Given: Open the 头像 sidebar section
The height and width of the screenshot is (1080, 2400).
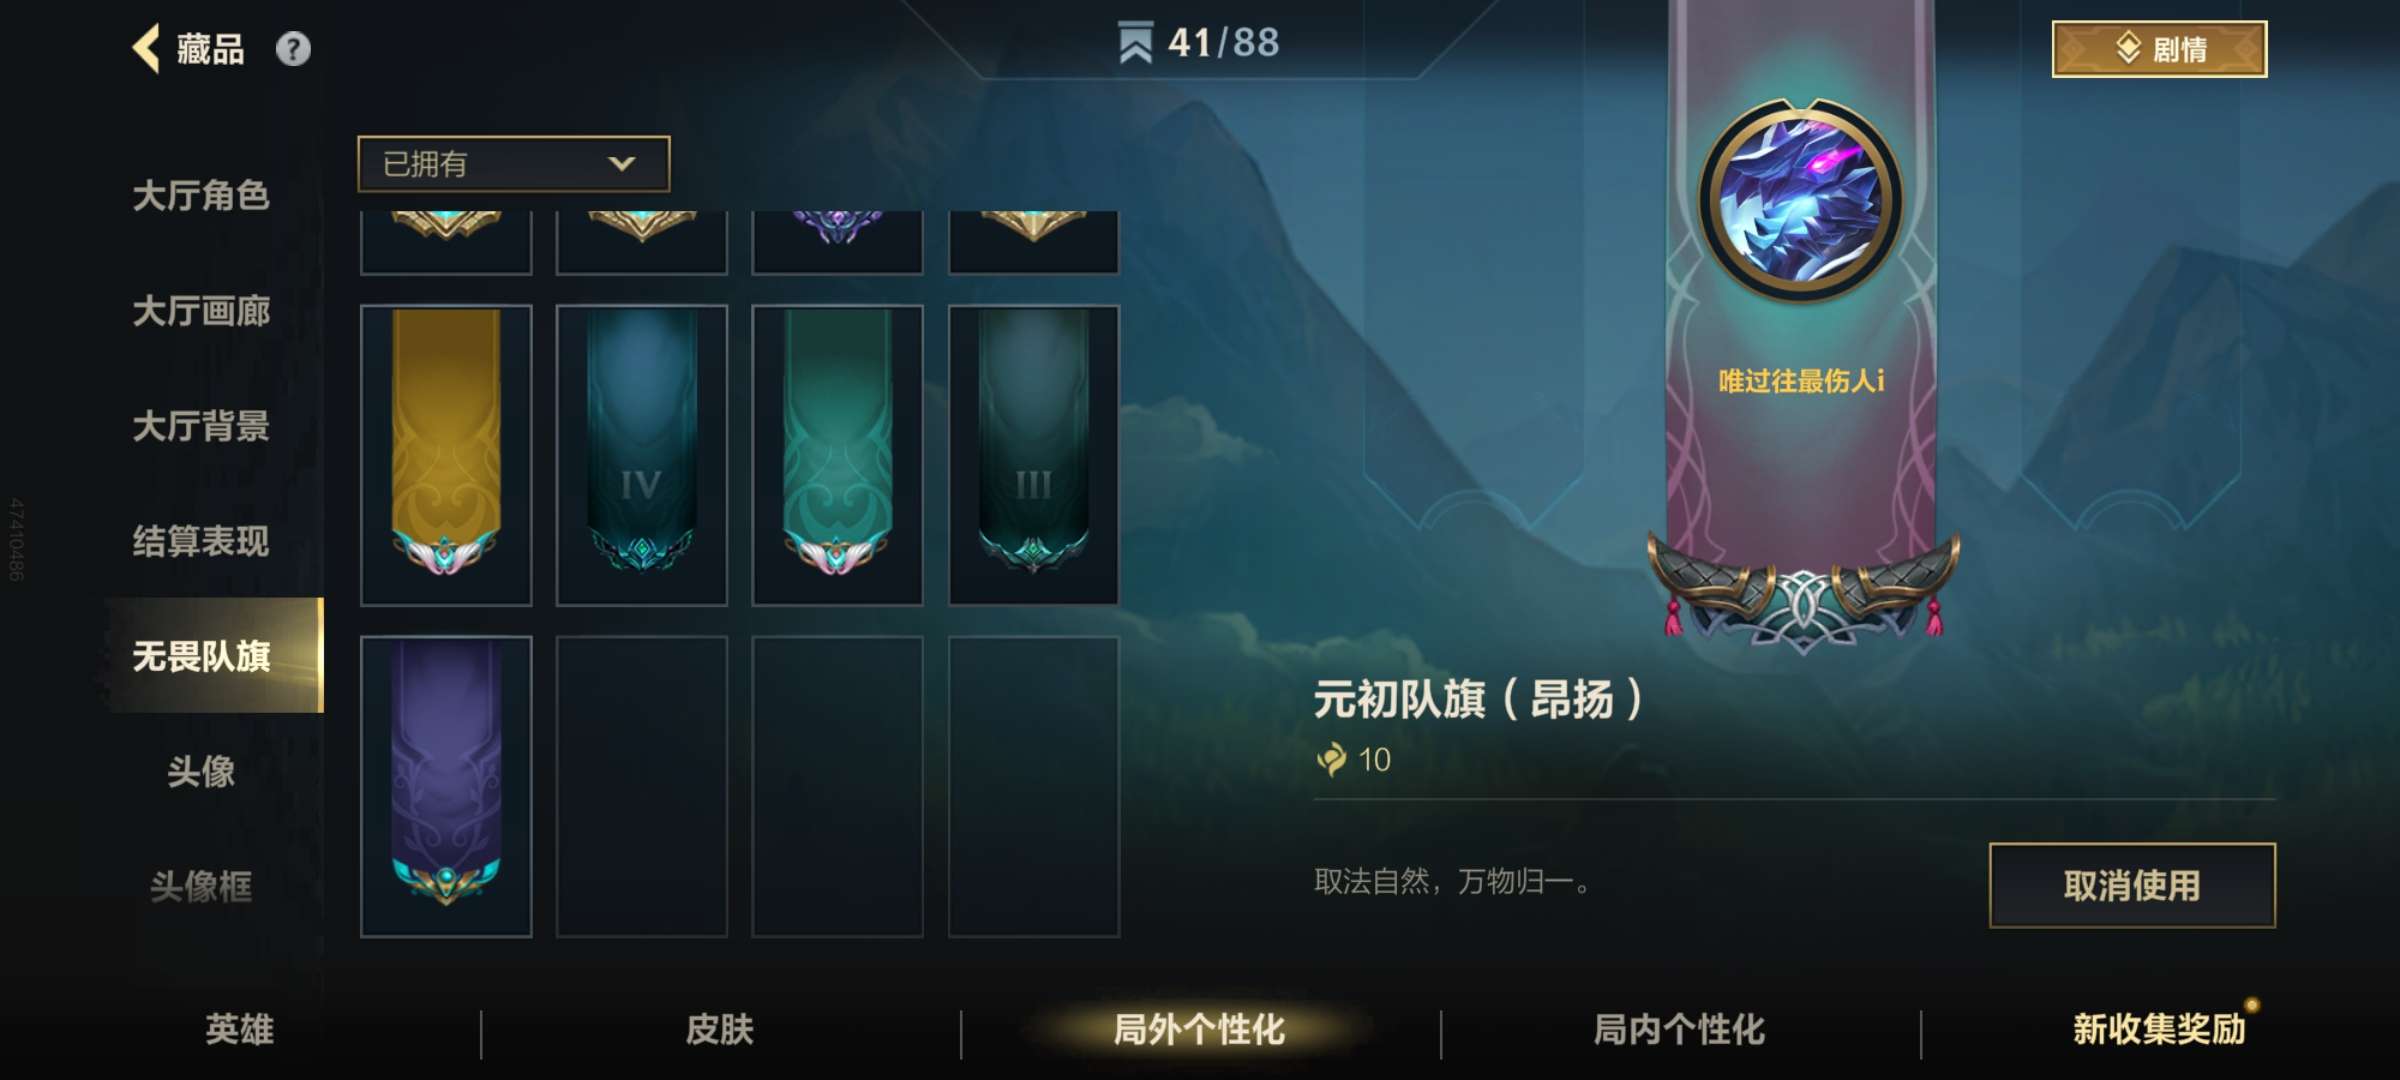Looking at the screenshot, I should pyautogui.click(x=201, y=771).
